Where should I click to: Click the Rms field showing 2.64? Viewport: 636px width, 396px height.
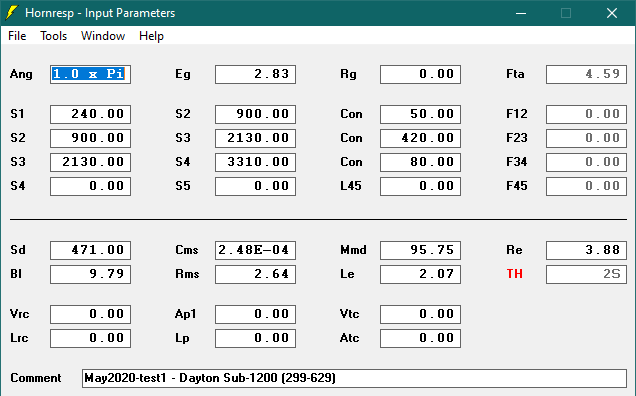[x=256, y=274]
